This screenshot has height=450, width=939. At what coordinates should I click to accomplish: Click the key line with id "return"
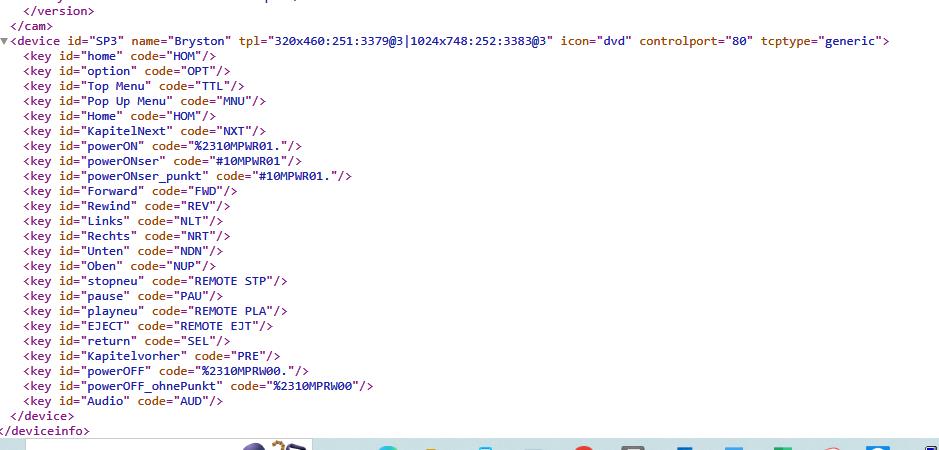[x=126, y=341]
